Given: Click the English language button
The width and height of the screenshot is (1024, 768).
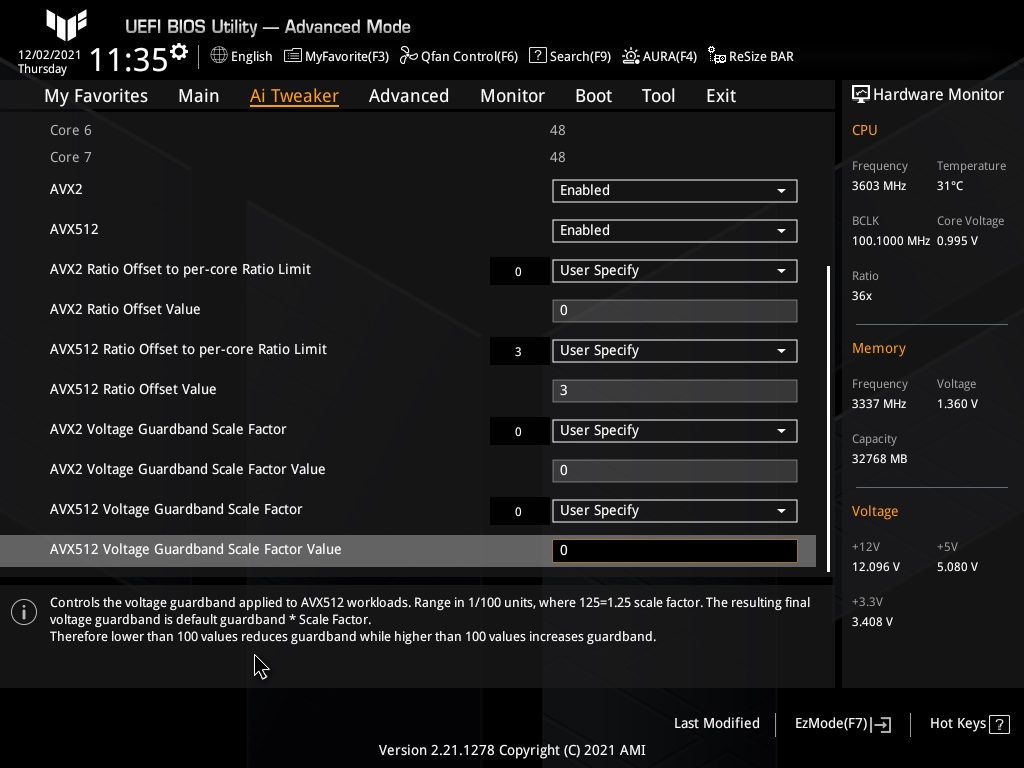Looking at the screenshot, I should click(x=242, y=56).
